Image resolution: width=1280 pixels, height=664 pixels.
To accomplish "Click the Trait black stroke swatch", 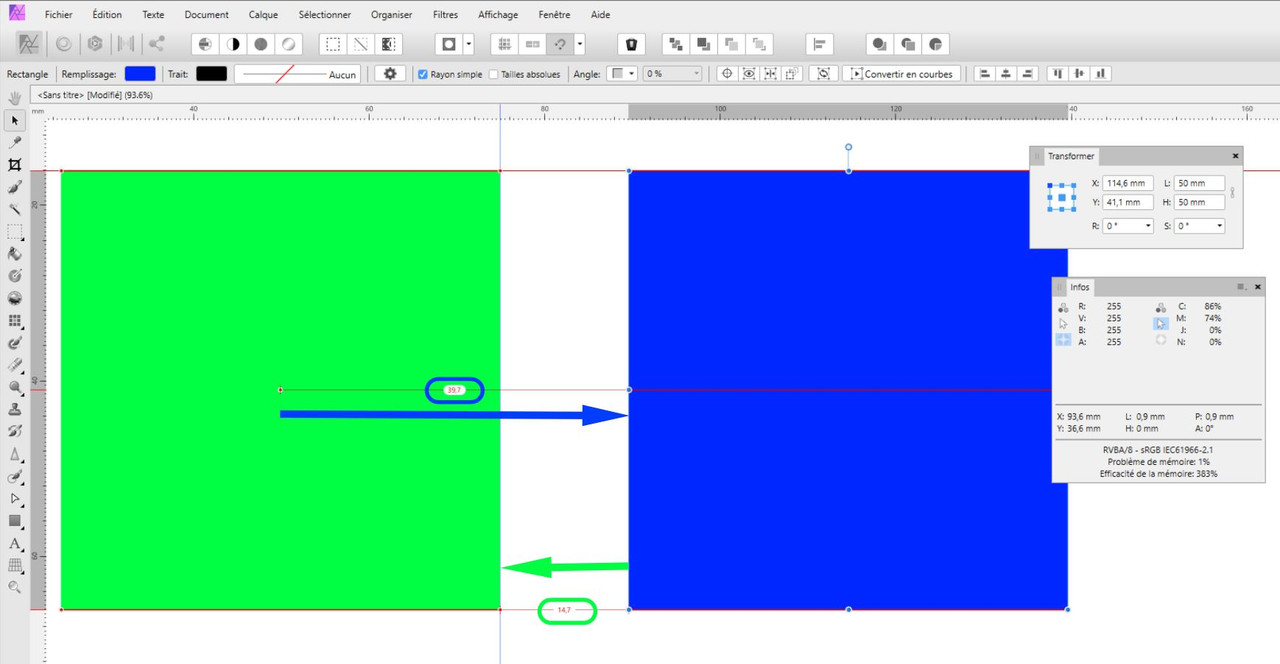I will coord(211,74).
